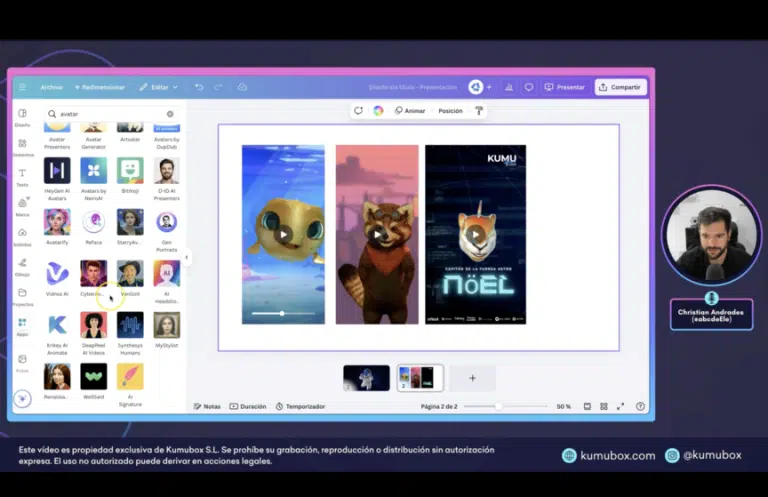This screenshot has width=768, height=497.
Task: Open the DeepReel AI Videos app
Action: point(94,333)
